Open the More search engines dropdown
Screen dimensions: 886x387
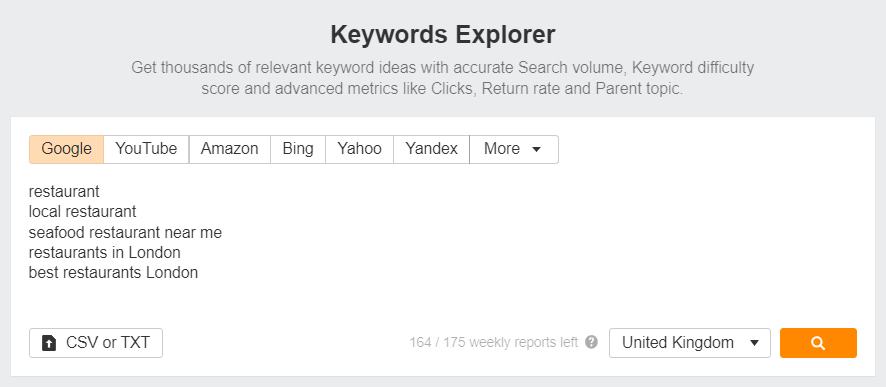(514, 149)
